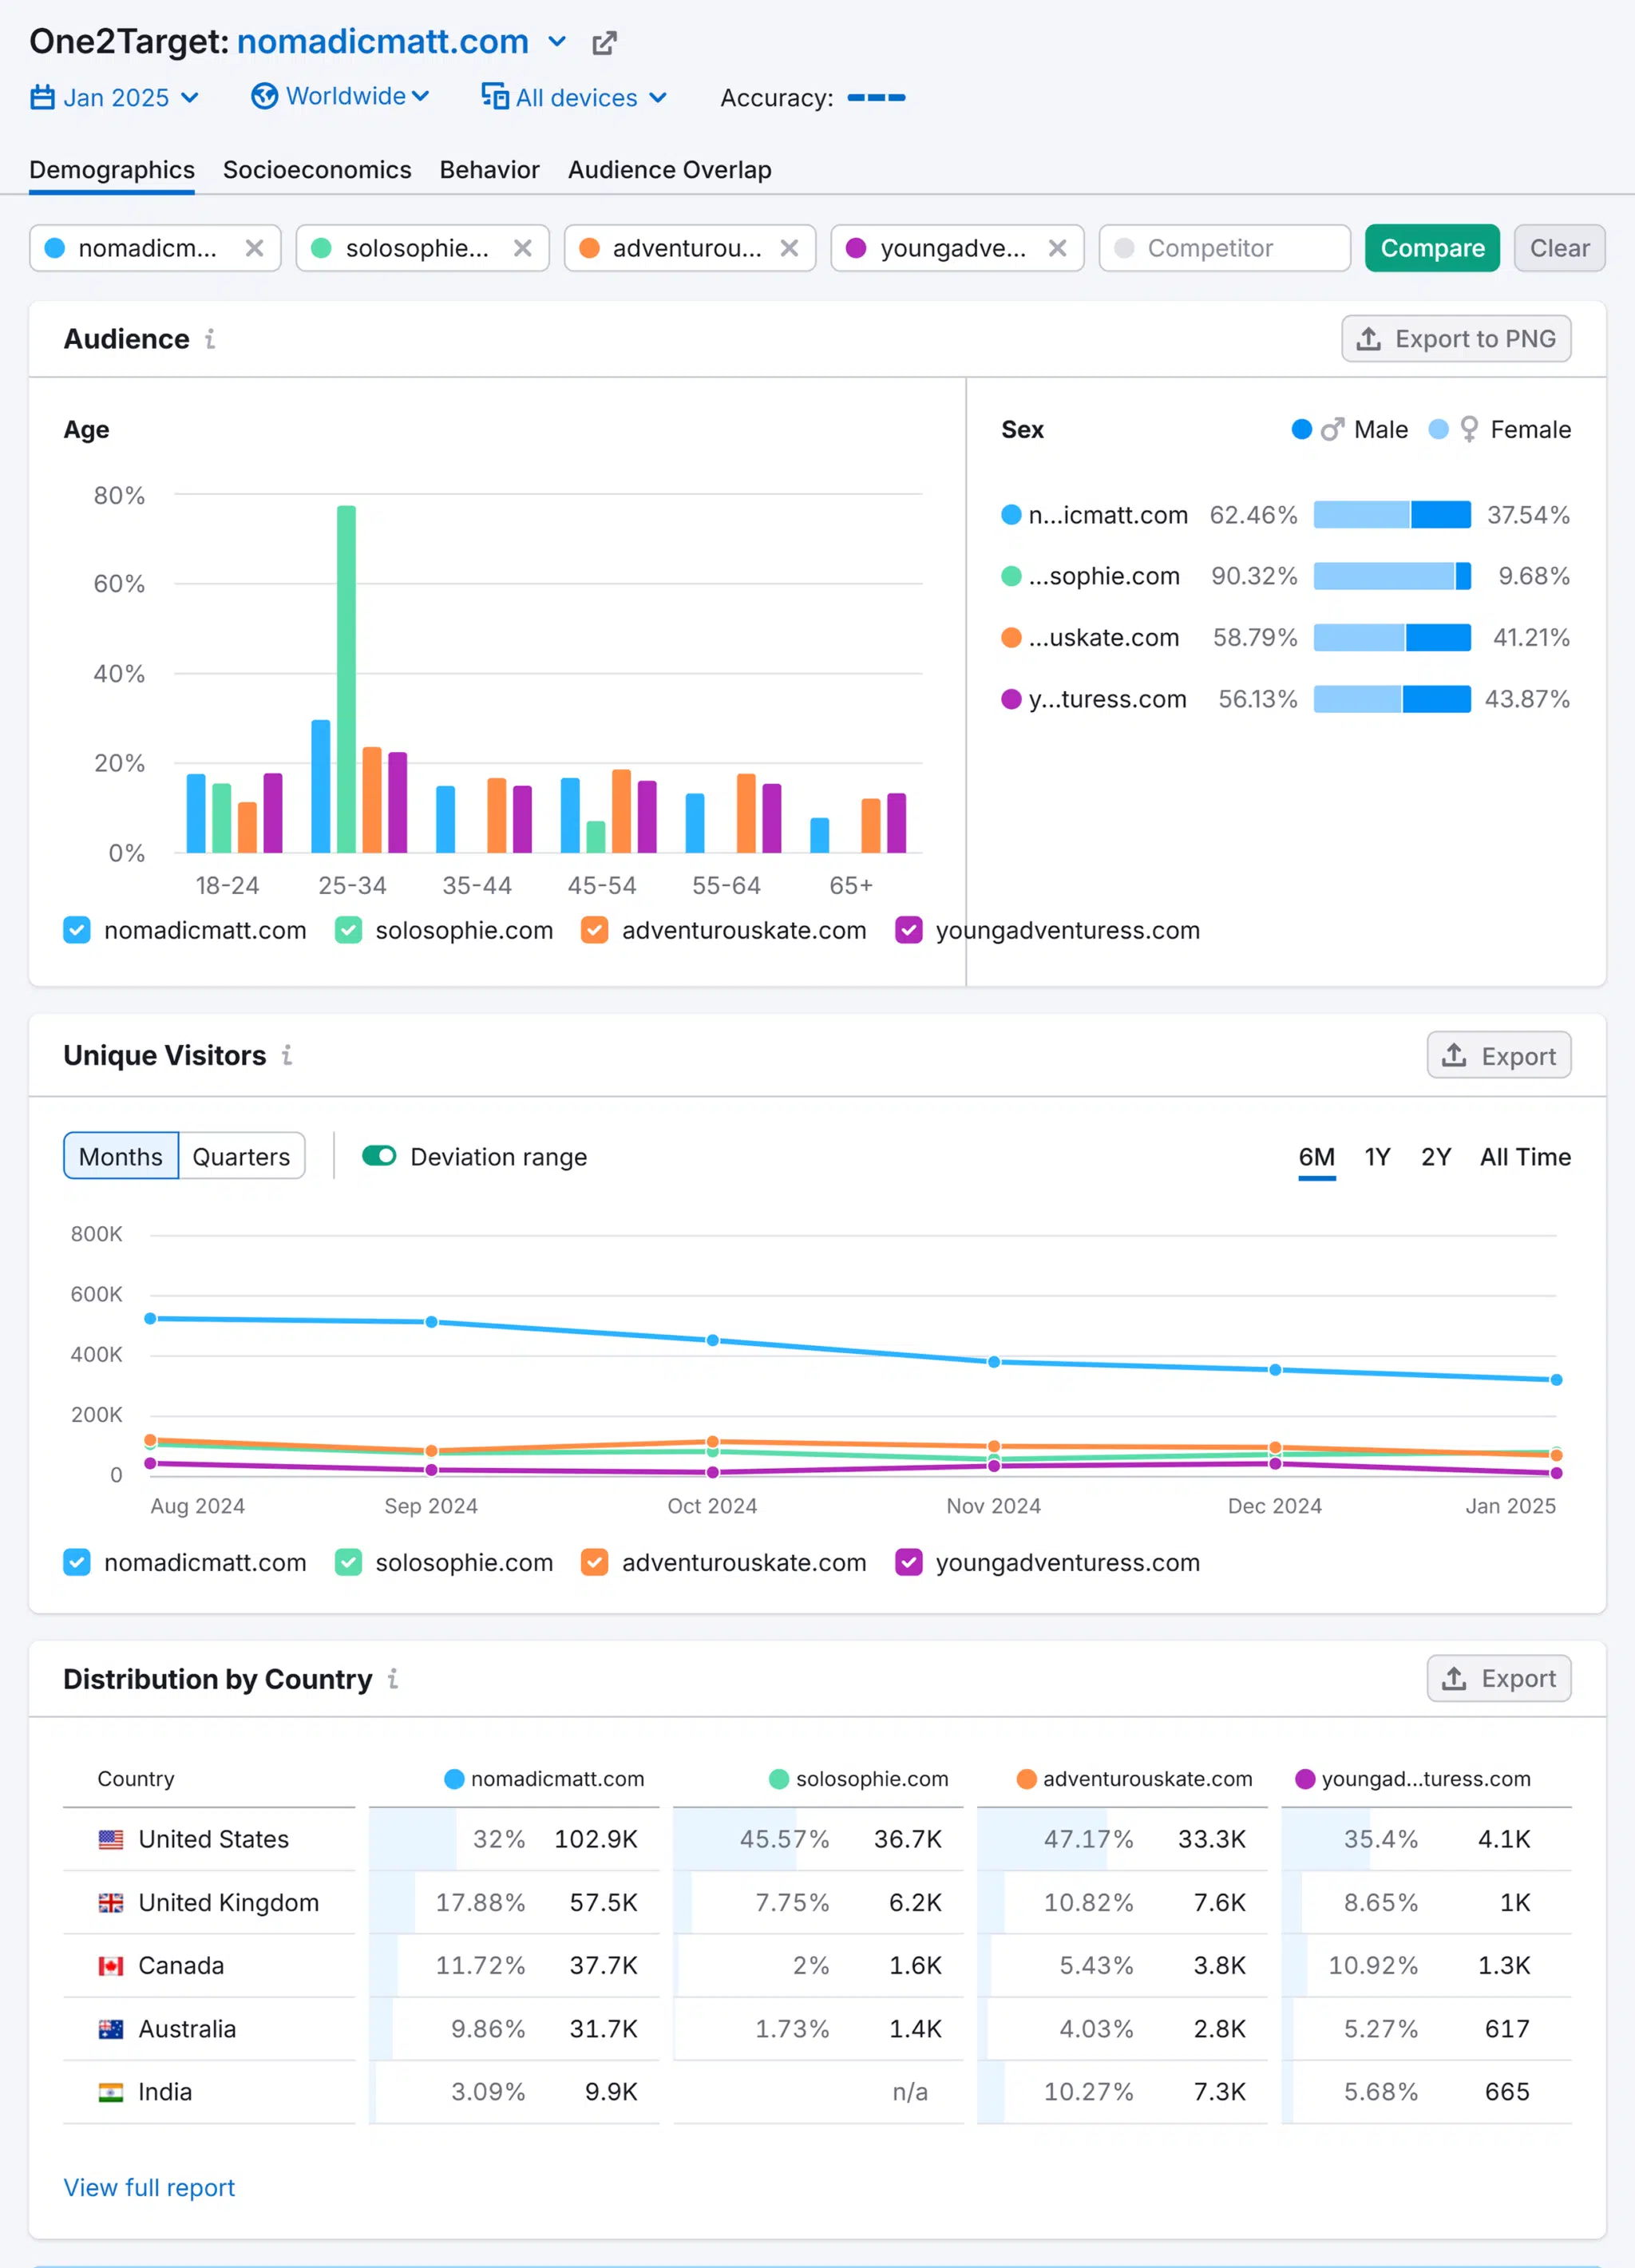Open the domain selector chevron next to nomadicmatt.com
This screenshot has height=2268, width=1635.
tap(558, 42)
